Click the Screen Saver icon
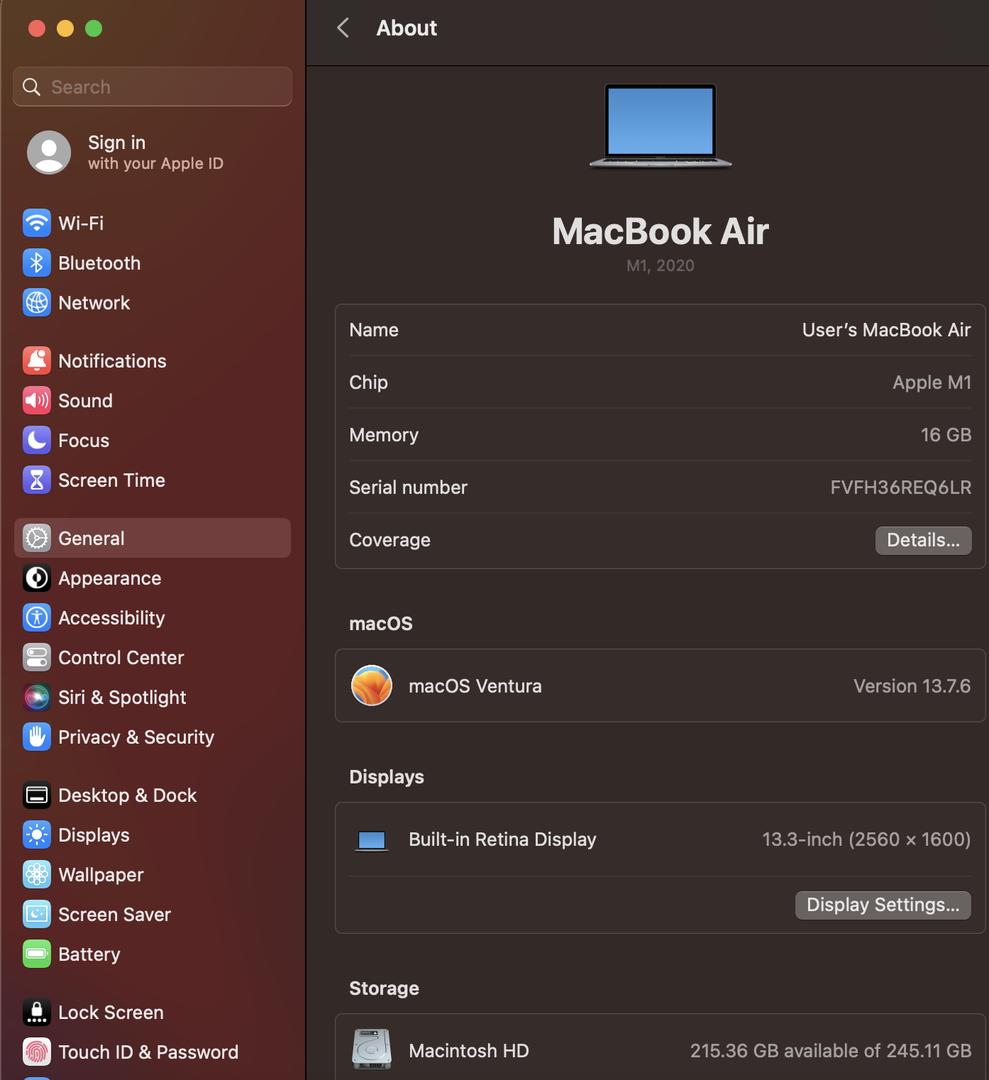989x1080 pixels. point(37,914)
